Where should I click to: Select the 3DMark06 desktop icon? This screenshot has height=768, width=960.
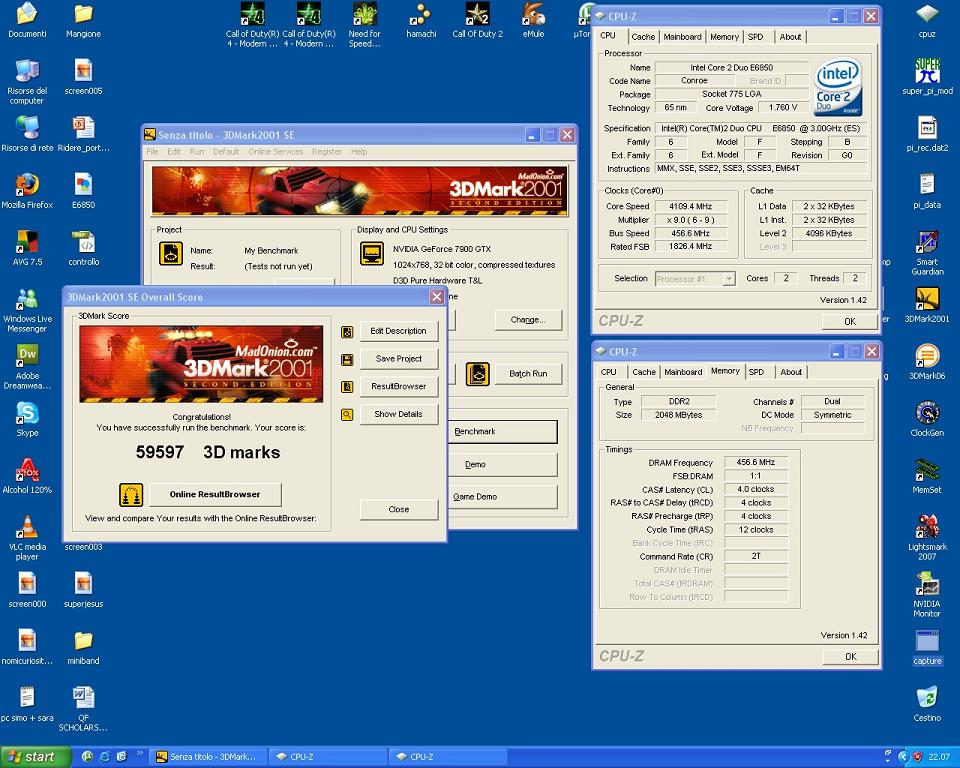point(927,361)
